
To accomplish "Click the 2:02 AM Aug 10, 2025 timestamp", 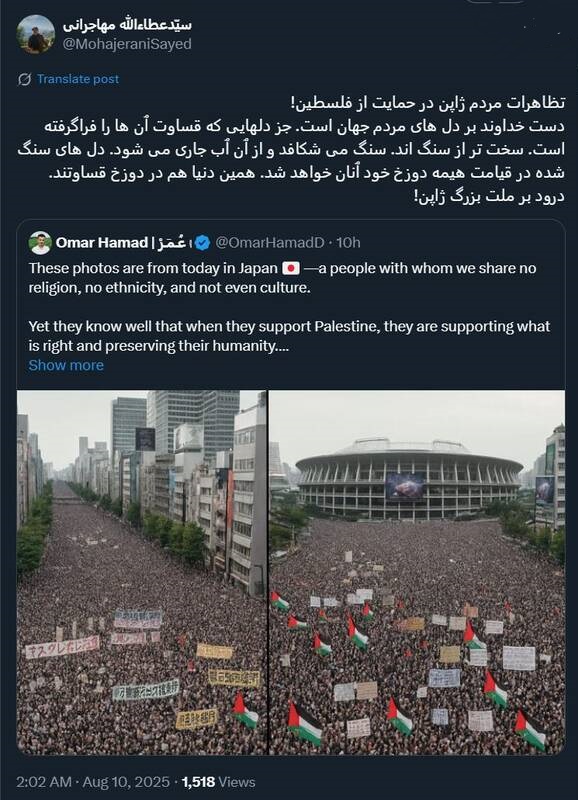I will click(x=92, y=782).
